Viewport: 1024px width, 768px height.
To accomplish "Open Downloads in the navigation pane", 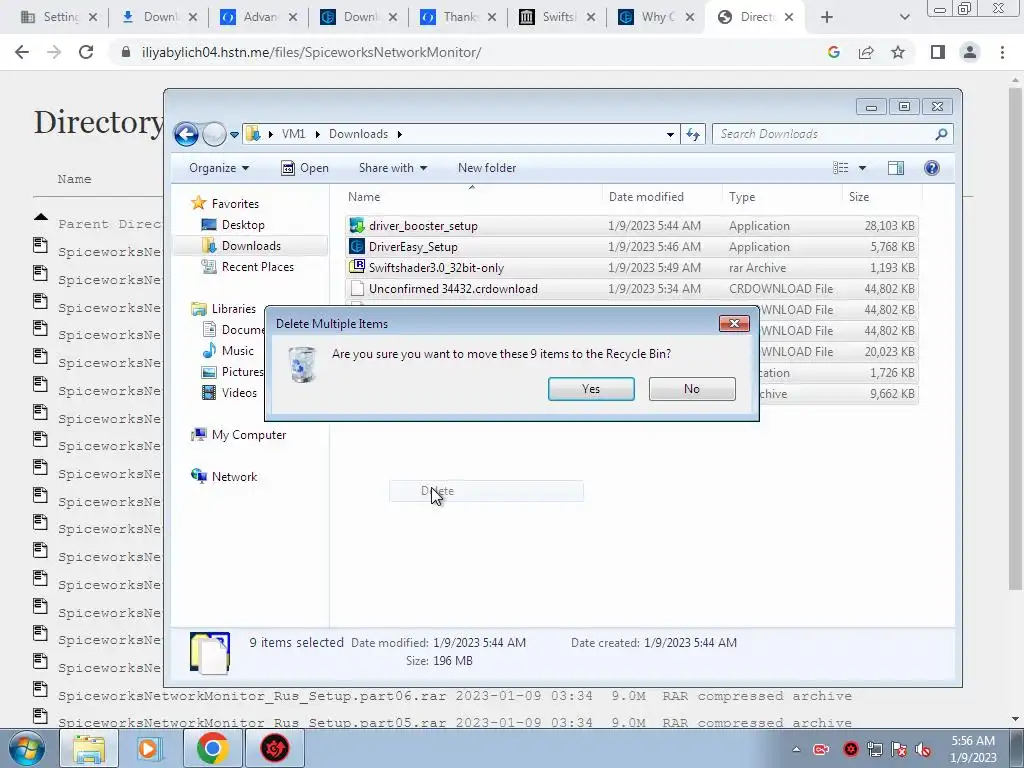I will pos(251,246).
